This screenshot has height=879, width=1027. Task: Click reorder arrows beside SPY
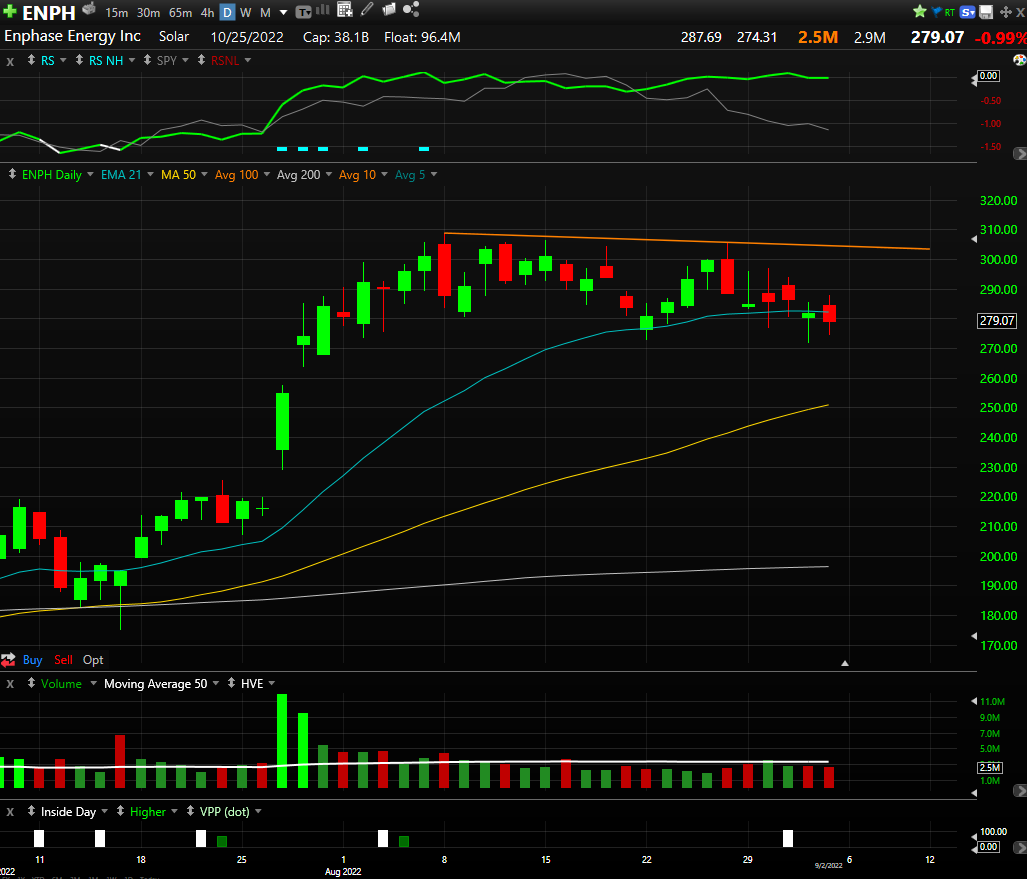pos(147,60)
